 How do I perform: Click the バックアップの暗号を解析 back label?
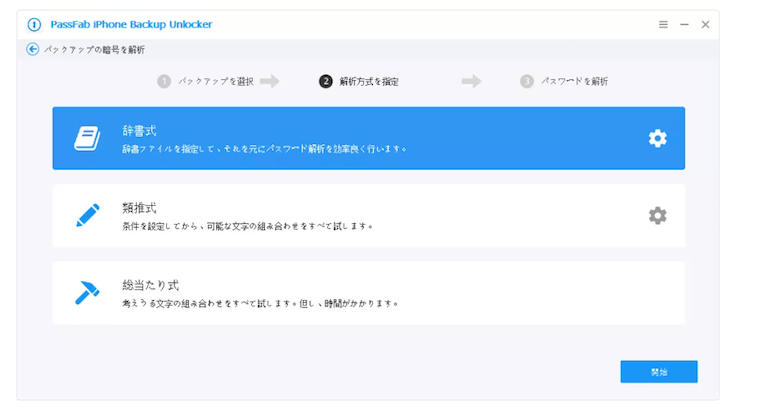(x=94, y=50)
